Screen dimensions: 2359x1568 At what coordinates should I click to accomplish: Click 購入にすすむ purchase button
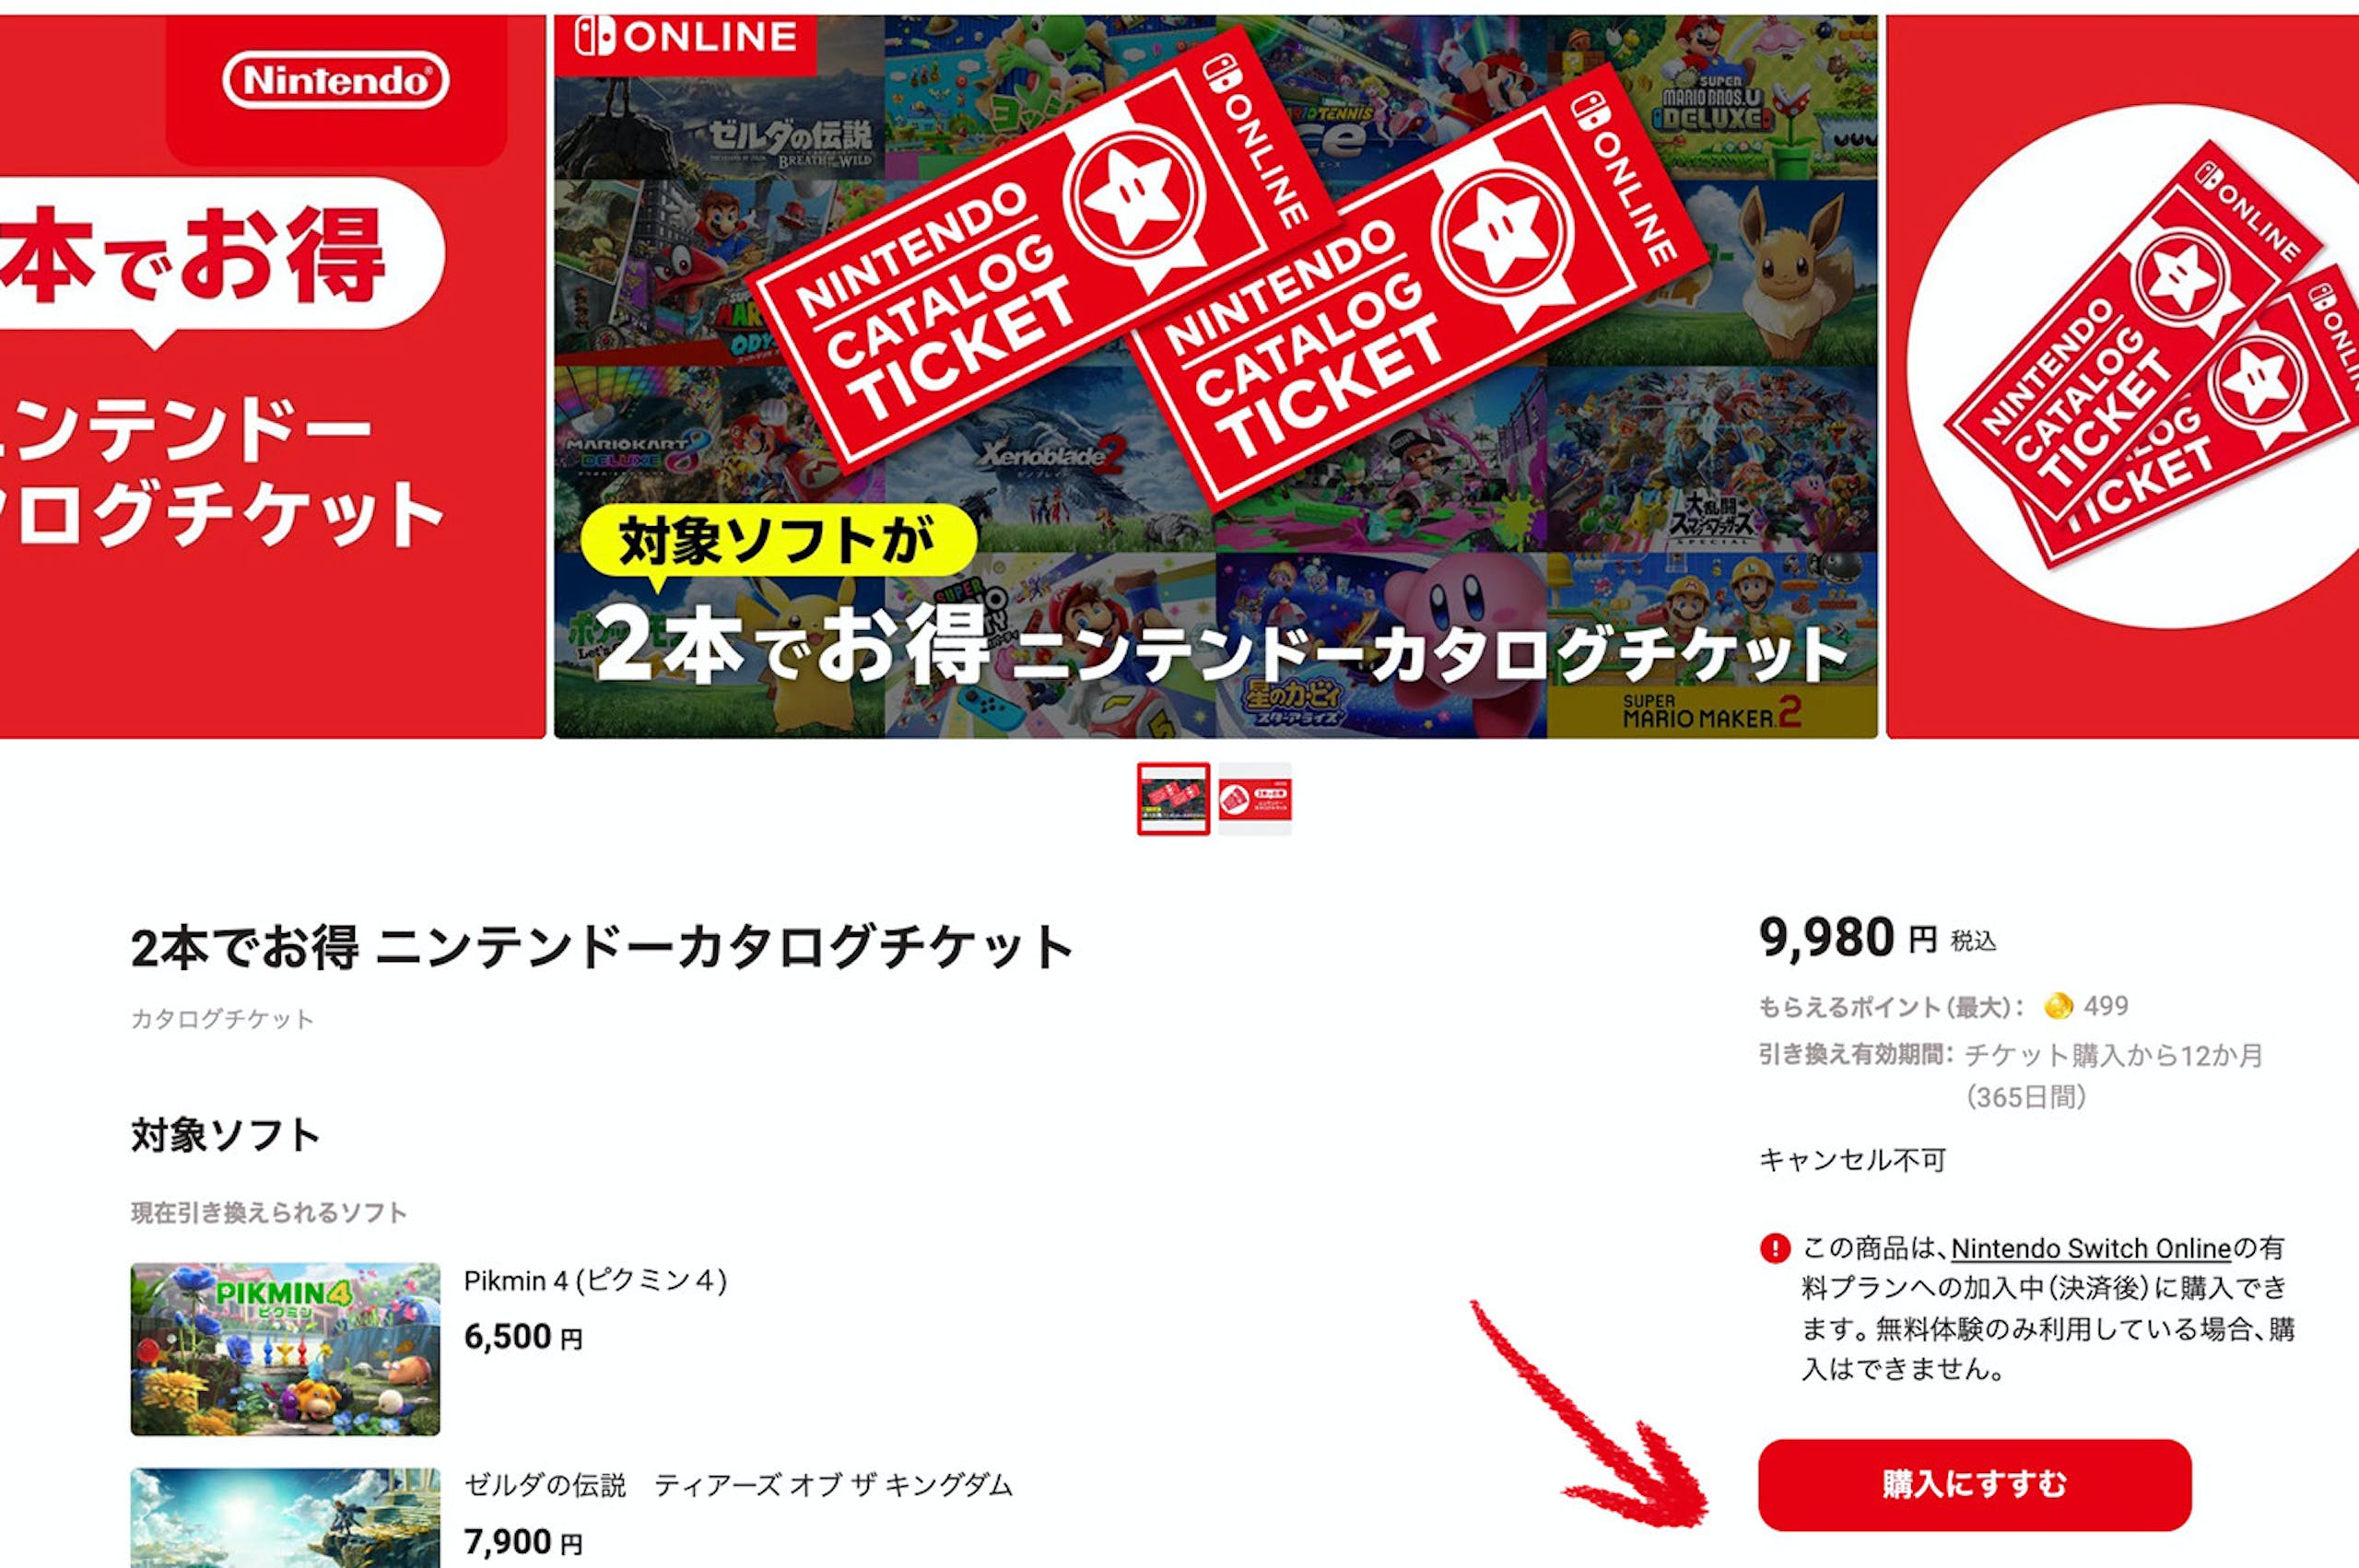pyautogui.click(x=1975, y=1485)
